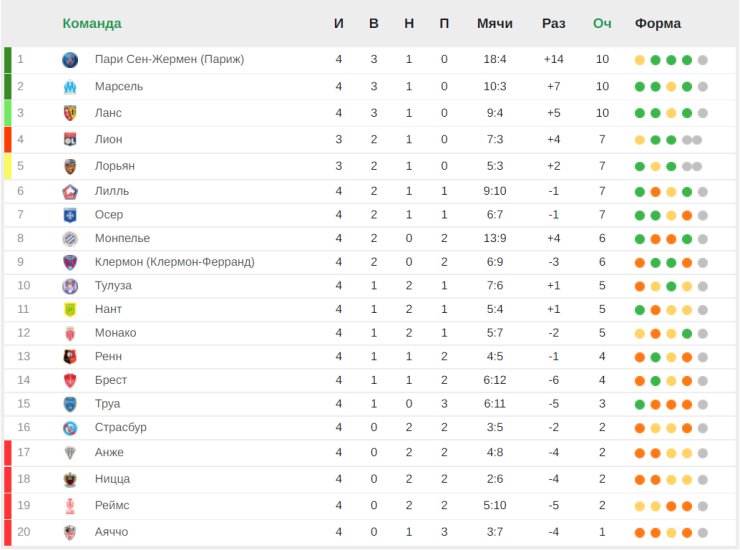Sort table by Оч points header

tap(602, 23)
